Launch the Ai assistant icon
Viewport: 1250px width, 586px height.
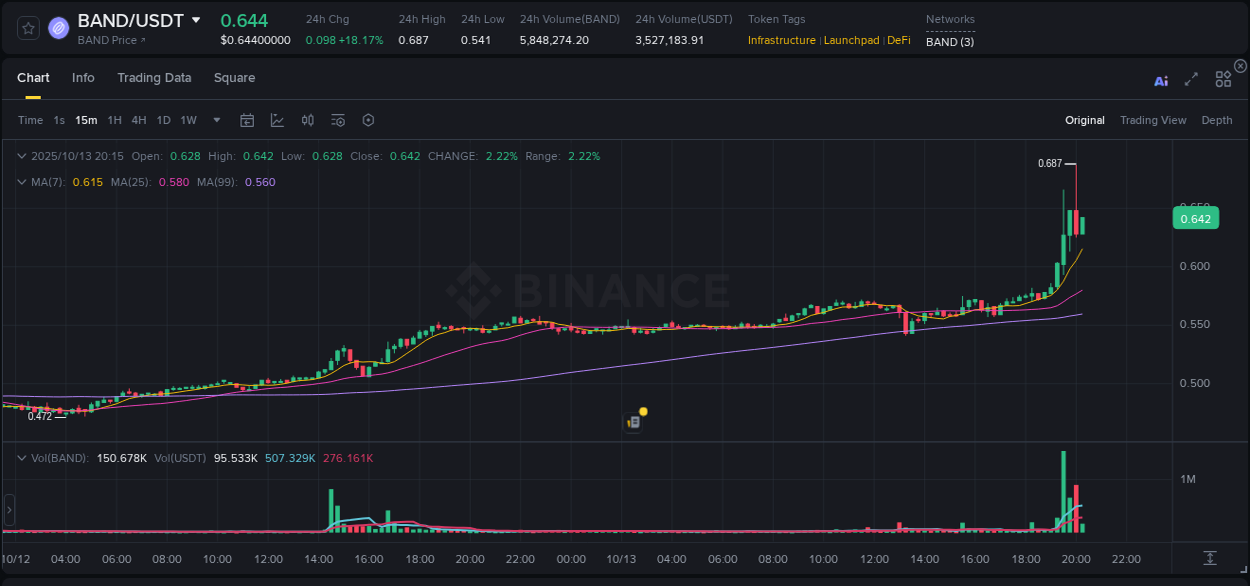tap(1161, 78)
